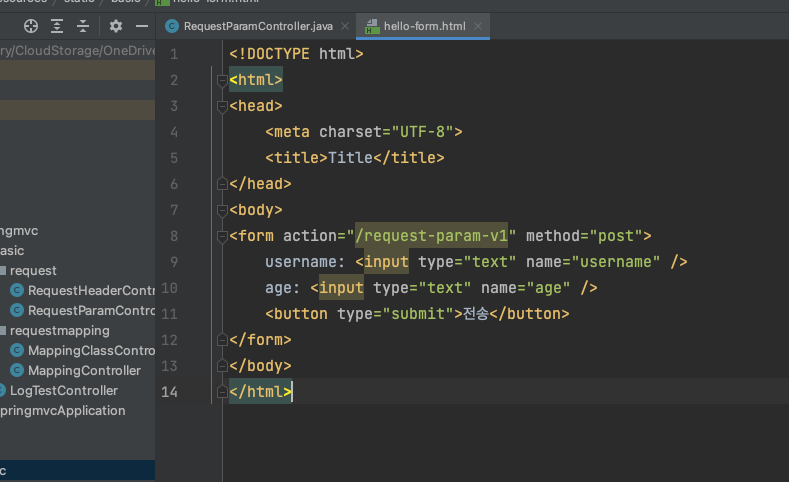Collapse the form tag fold on line 8

222,236
